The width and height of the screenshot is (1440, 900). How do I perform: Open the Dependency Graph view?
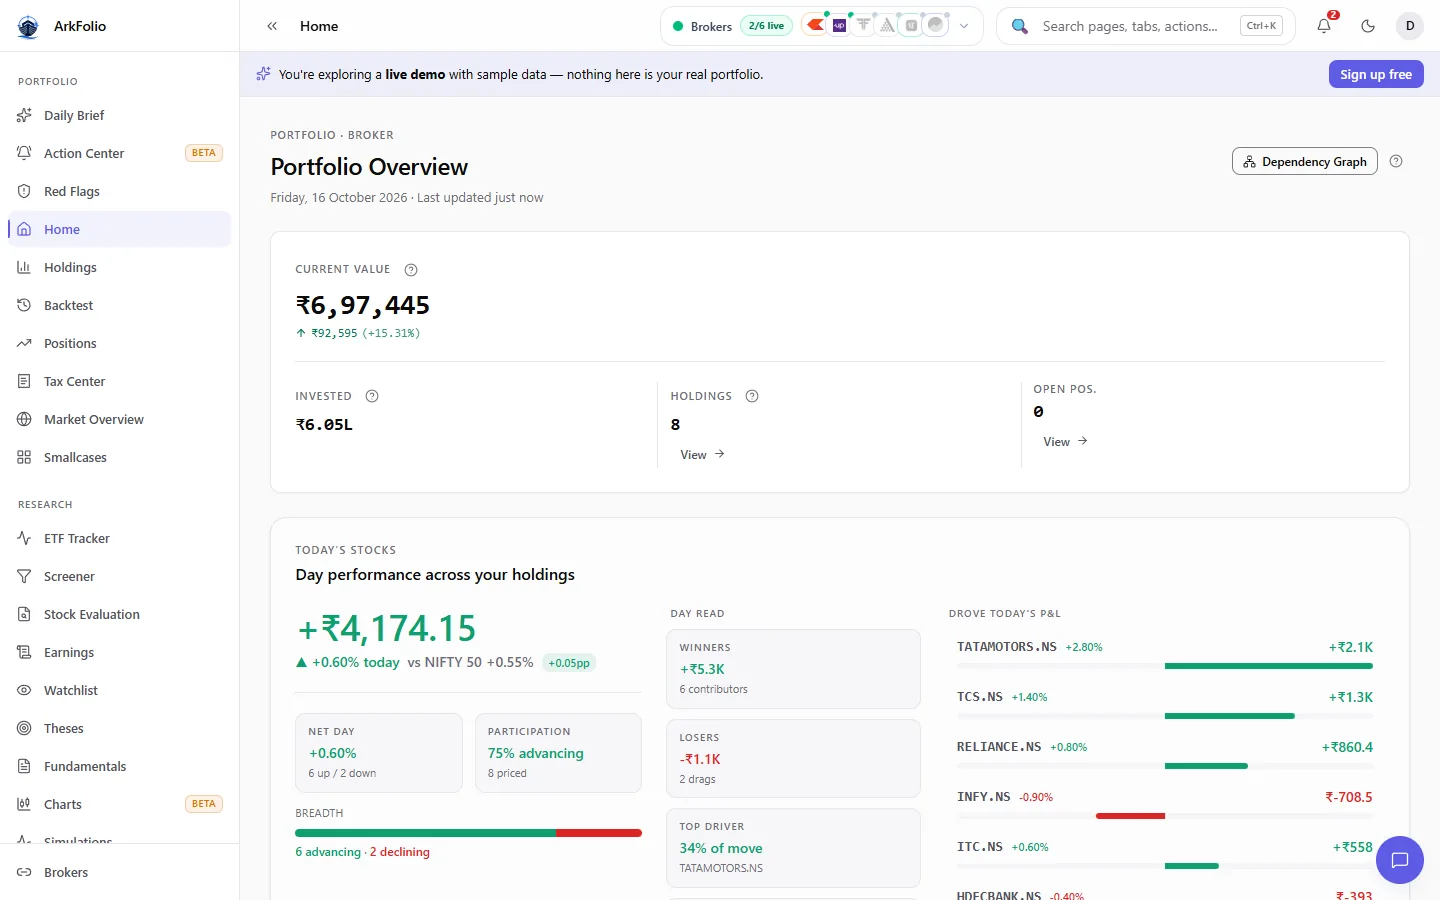[x=1305, y=161]
